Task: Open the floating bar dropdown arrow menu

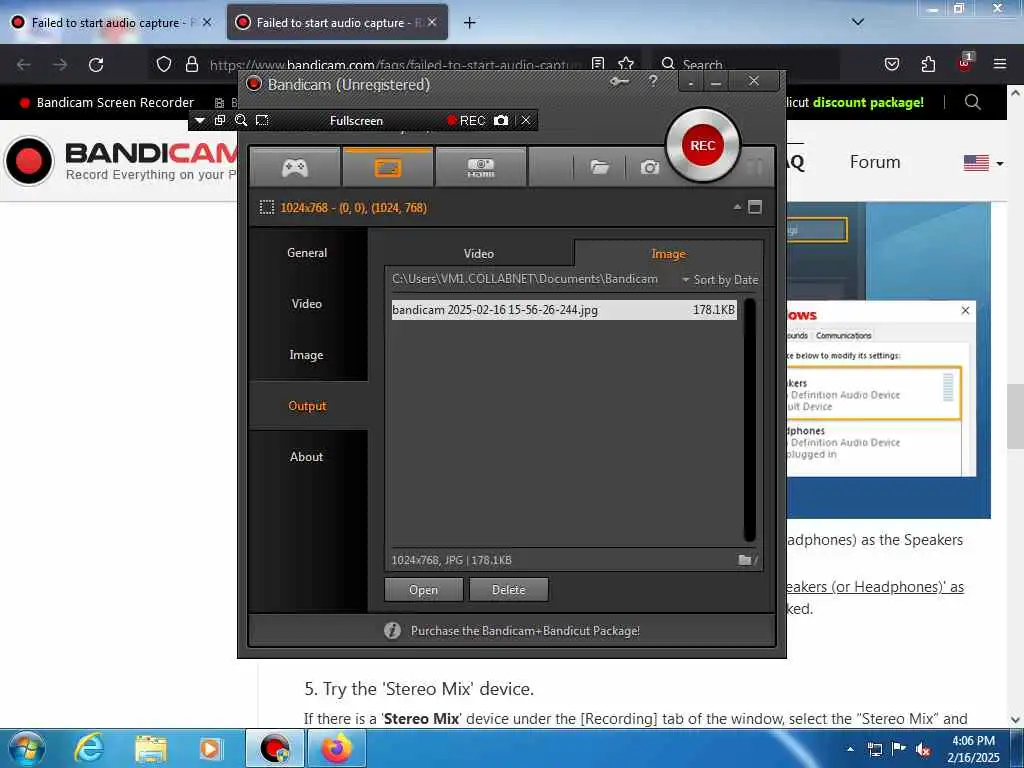Action: point(200,120)
